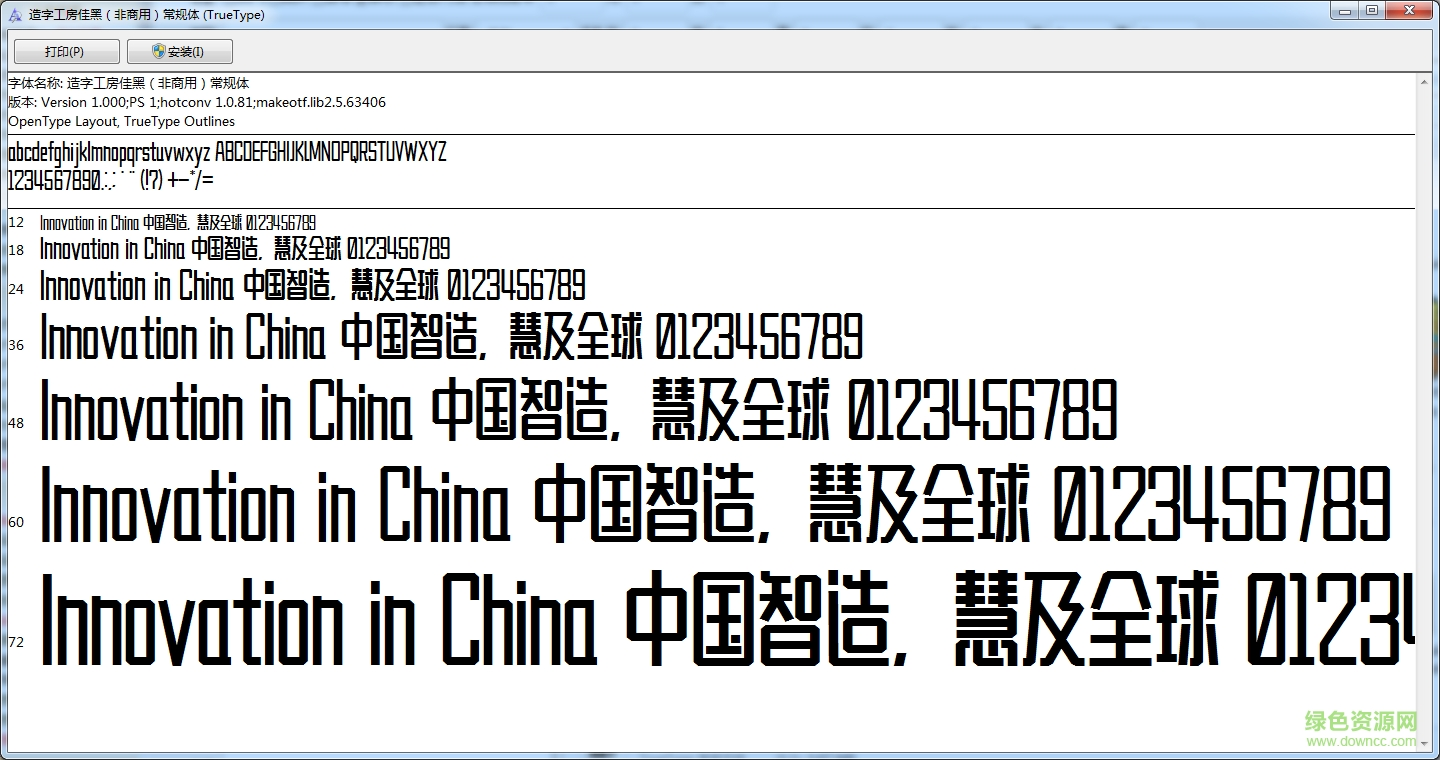Image resolution: width=1440 pixels, height=760 pixels.
Task: Click the 打印(P) button to print the font
Action: pyautogui.click(x=65, y=51)
